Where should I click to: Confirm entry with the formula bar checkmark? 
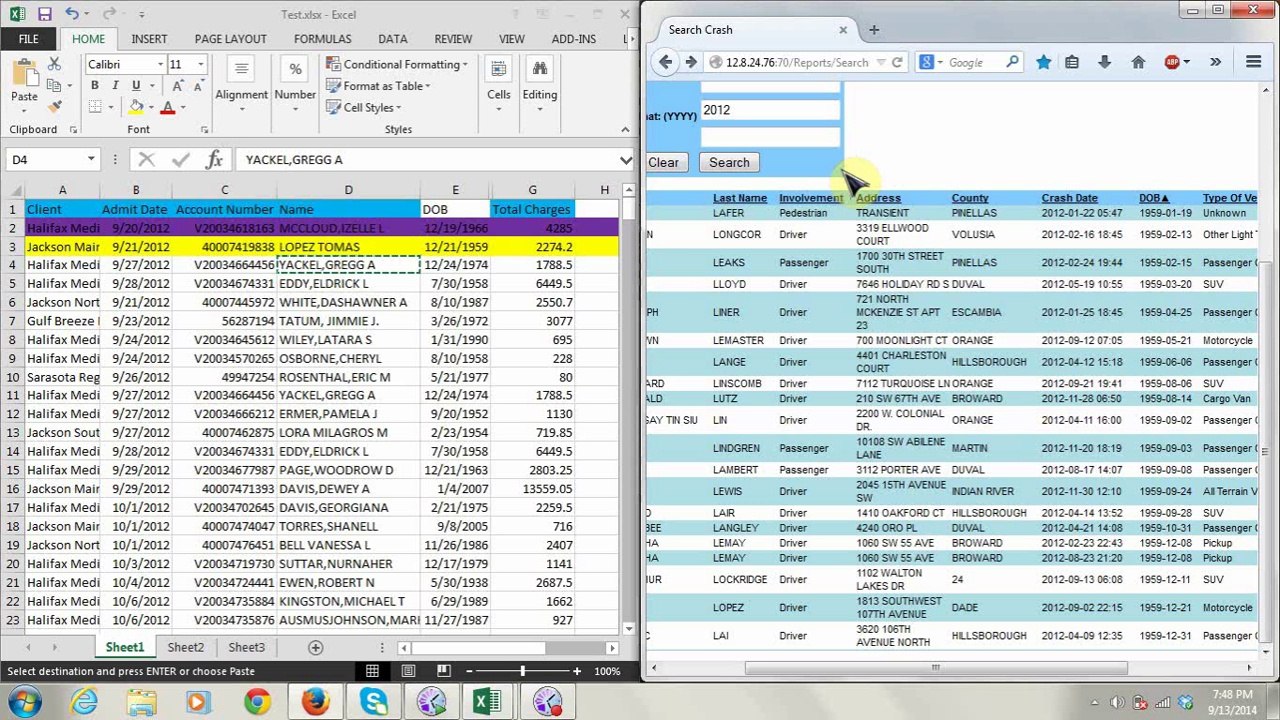click(x=181, y=160)
